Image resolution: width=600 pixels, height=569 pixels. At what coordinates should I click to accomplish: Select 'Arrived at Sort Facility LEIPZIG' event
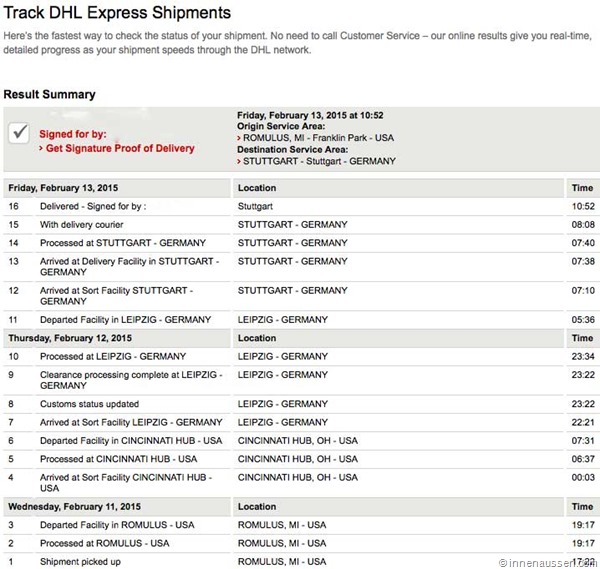[x=131, y=422]
